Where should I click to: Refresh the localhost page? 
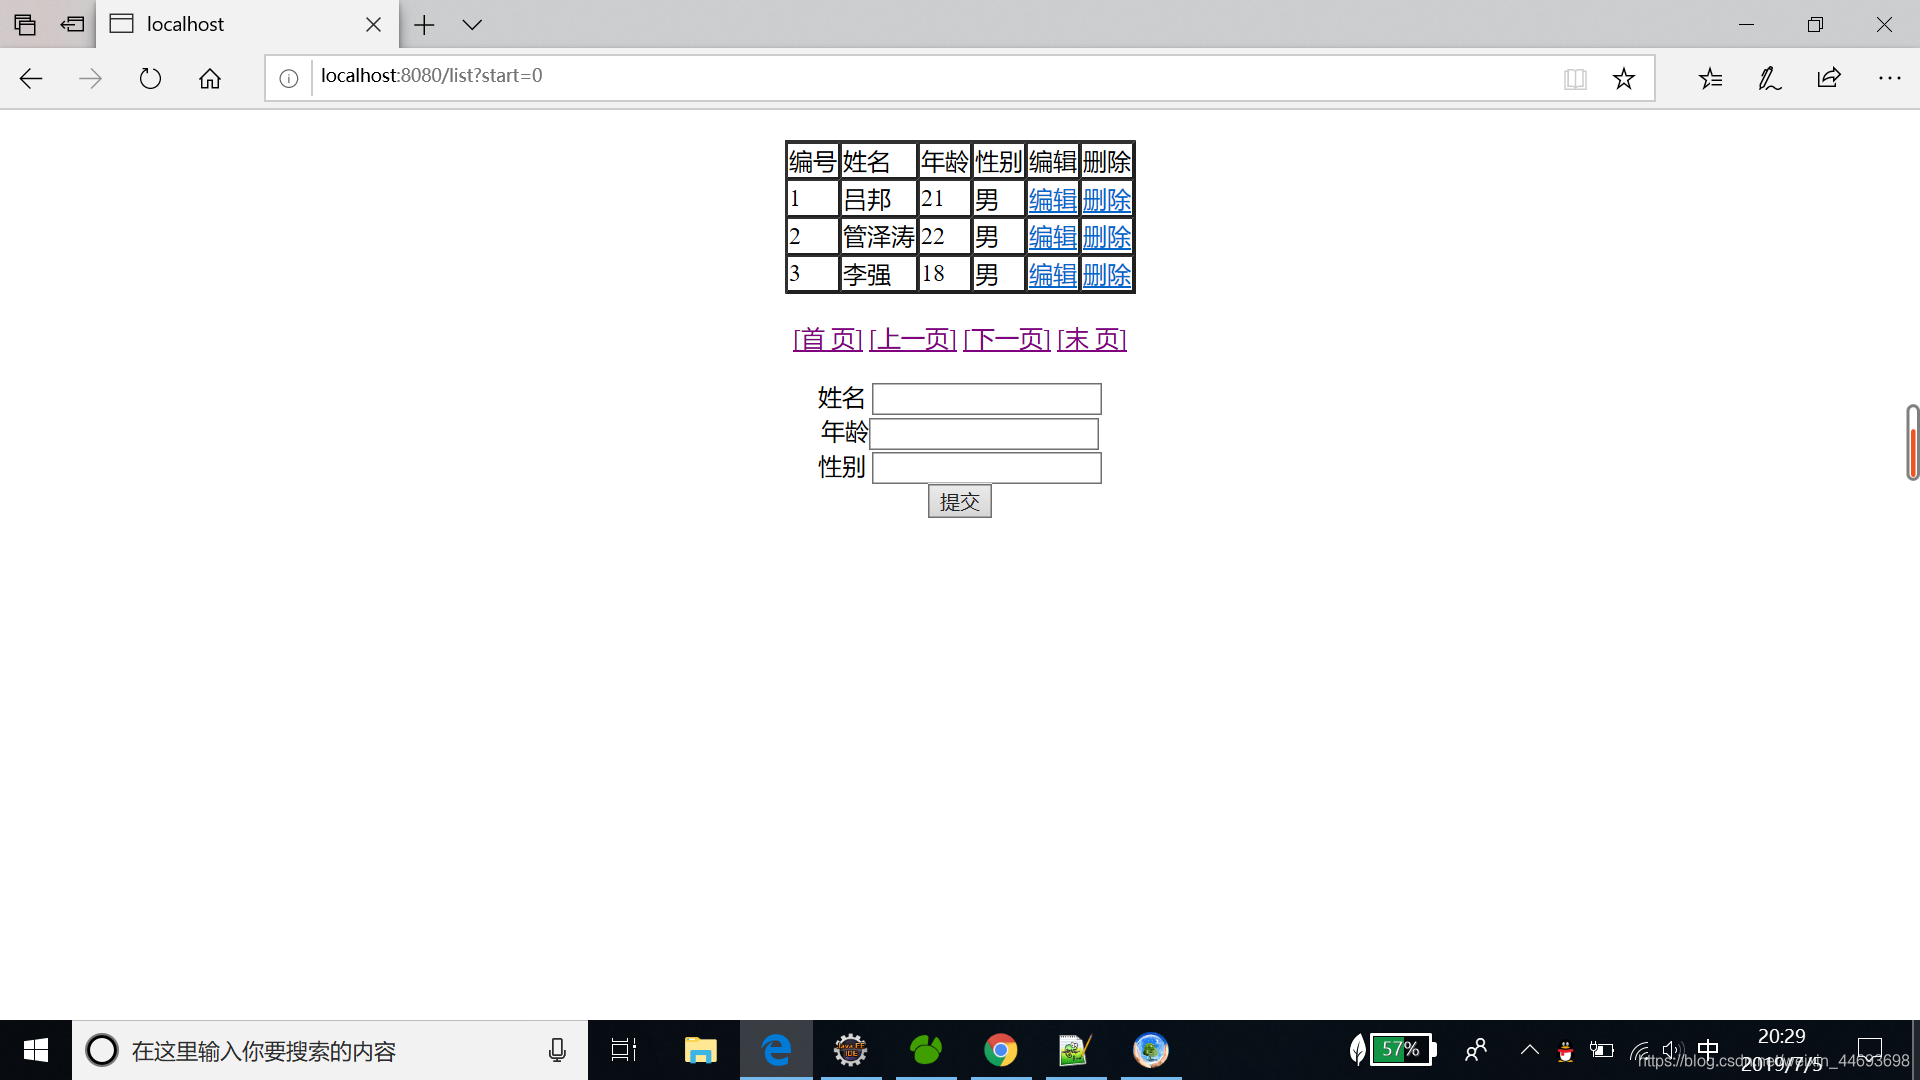(150, 78)
